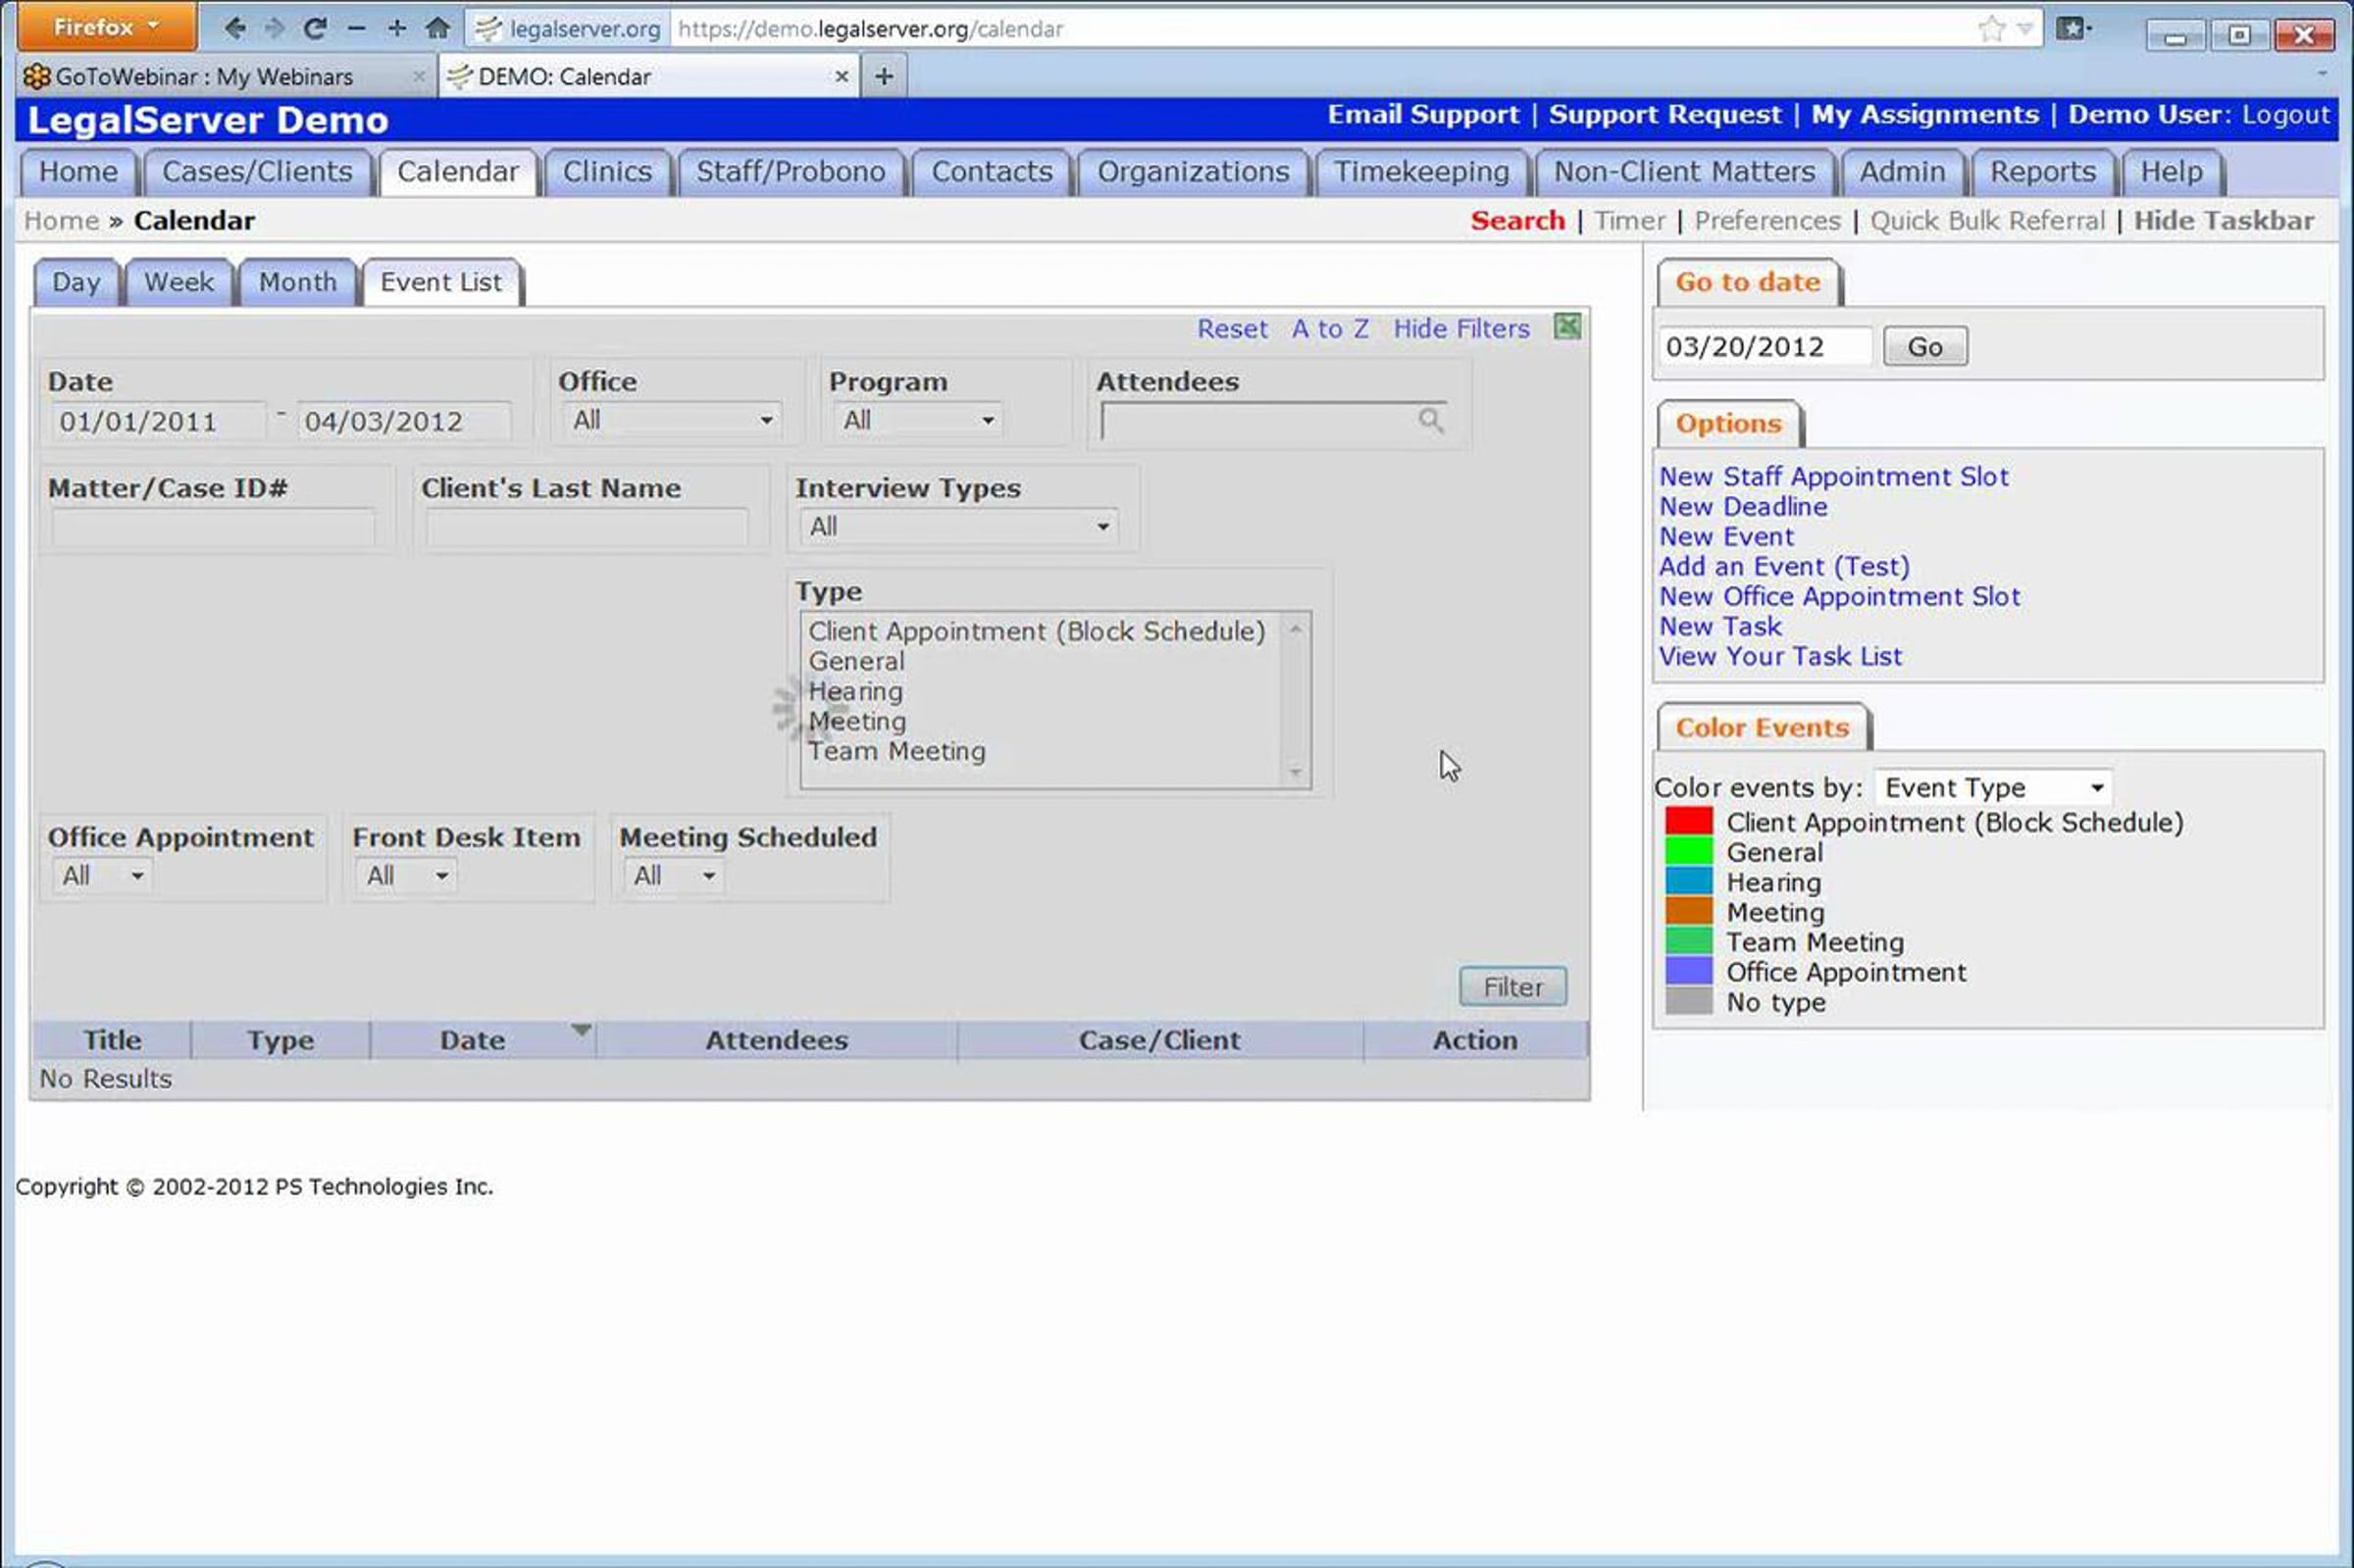
Task: Change the Color events by dropdown
Action: click(x=1993, y=788)
